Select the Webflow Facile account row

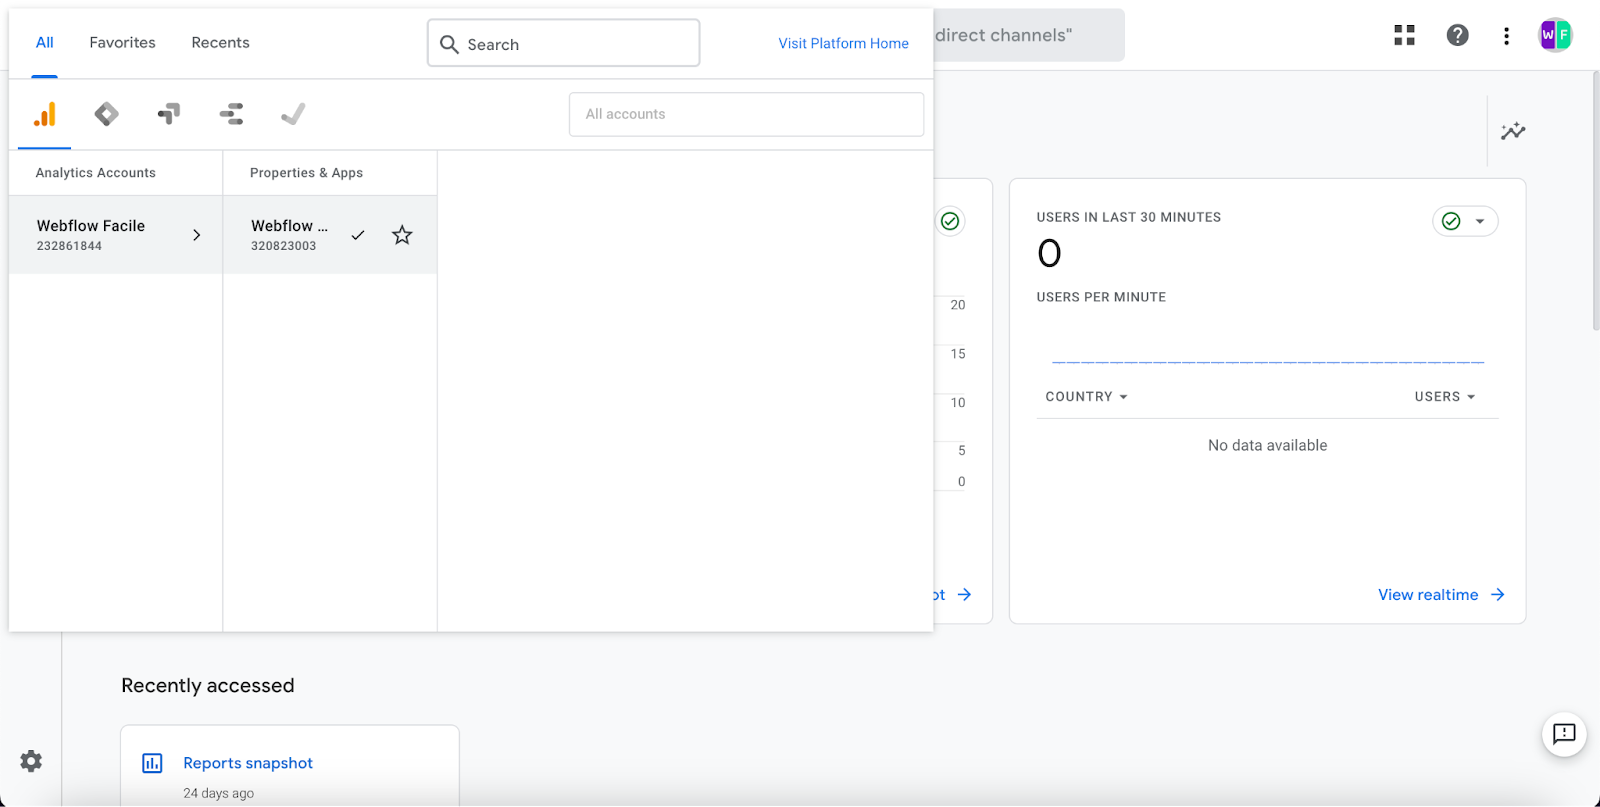pos(116,235)
